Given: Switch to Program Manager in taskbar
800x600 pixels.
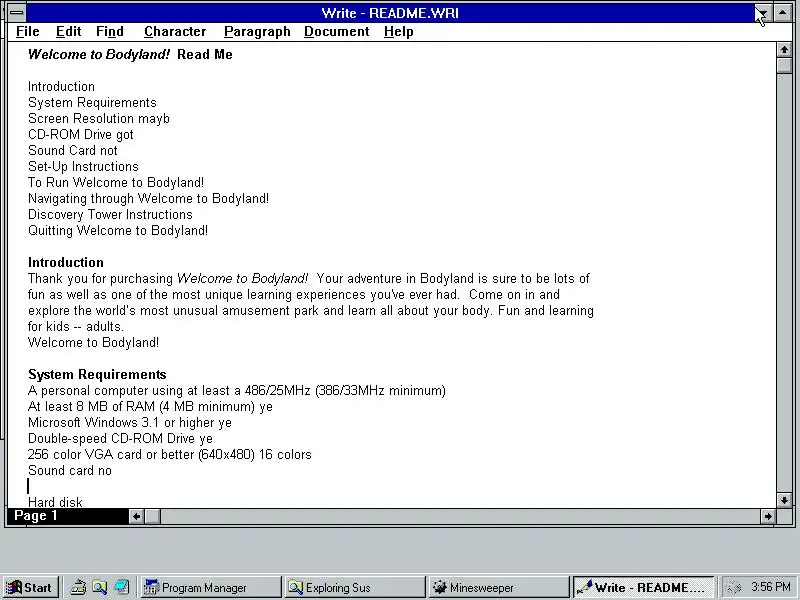Looking at the screenshot, I should 211,587.
